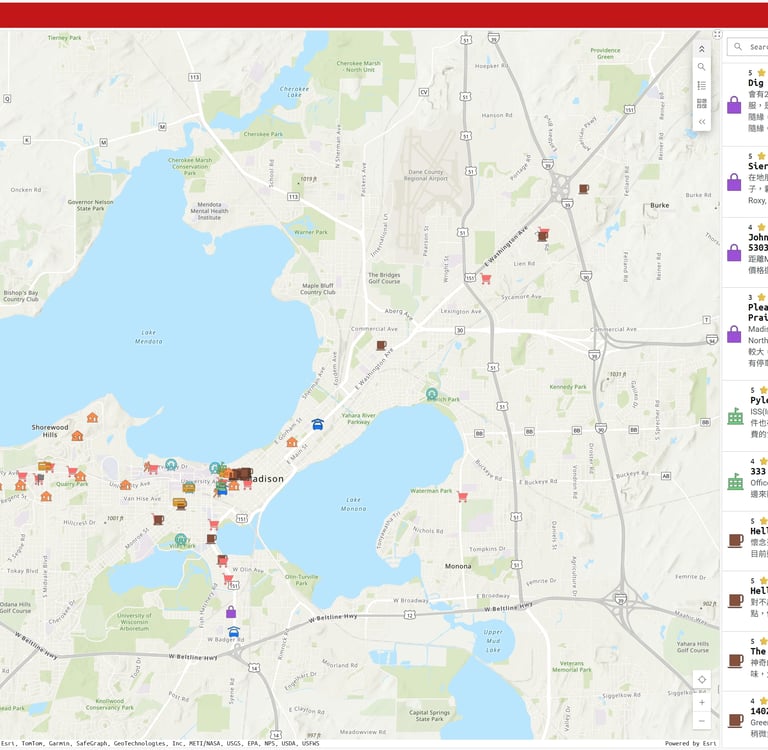Screen dimensions: 768x750
Task: Open the 'The' listing coffee cup icon
Action: coord(735,660)
